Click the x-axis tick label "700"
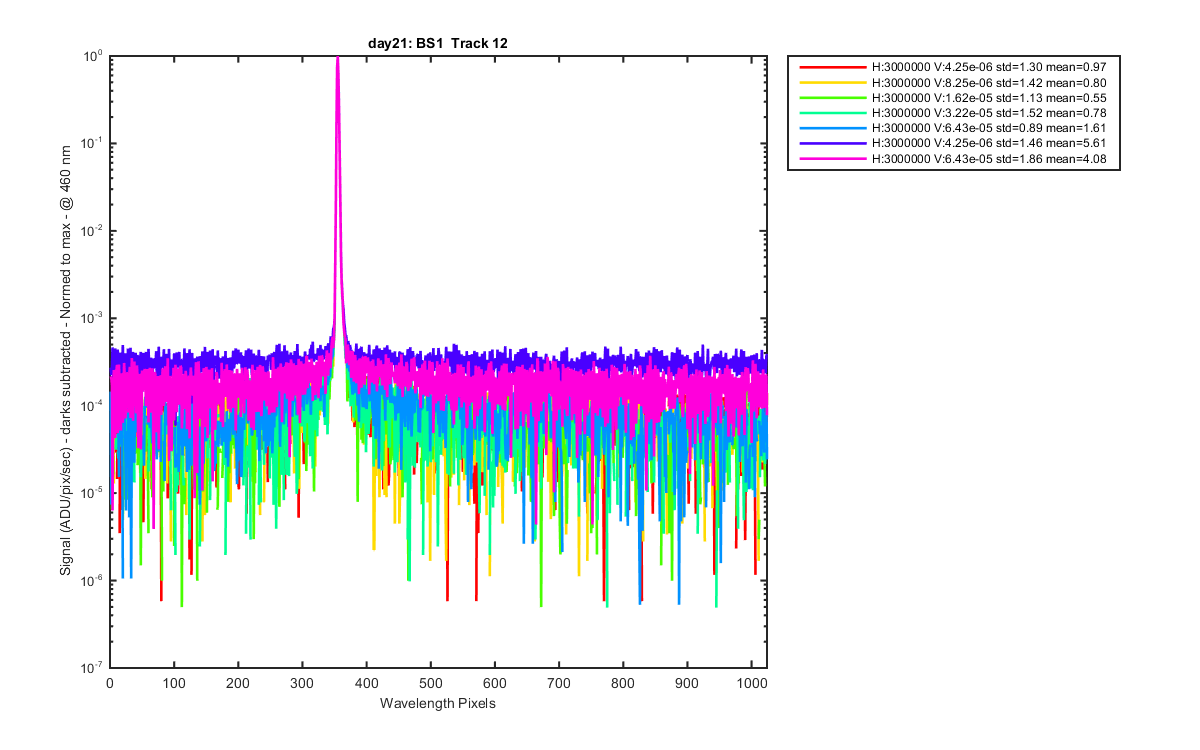 (558, 682)
